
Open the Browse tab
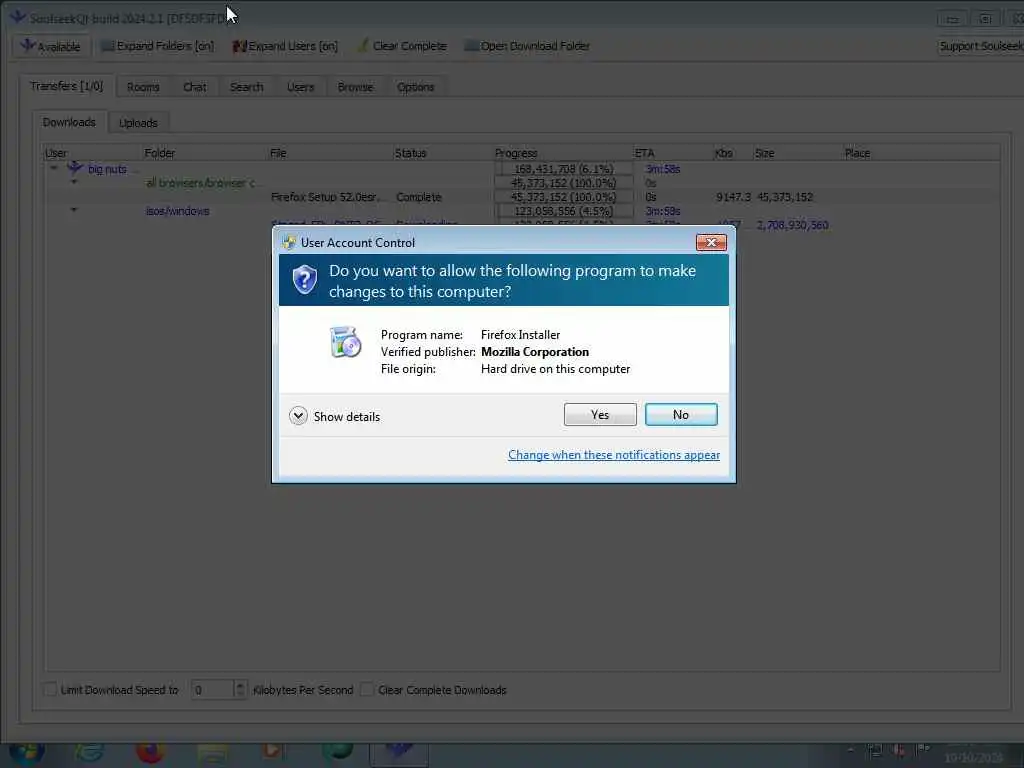coord(355,87)
